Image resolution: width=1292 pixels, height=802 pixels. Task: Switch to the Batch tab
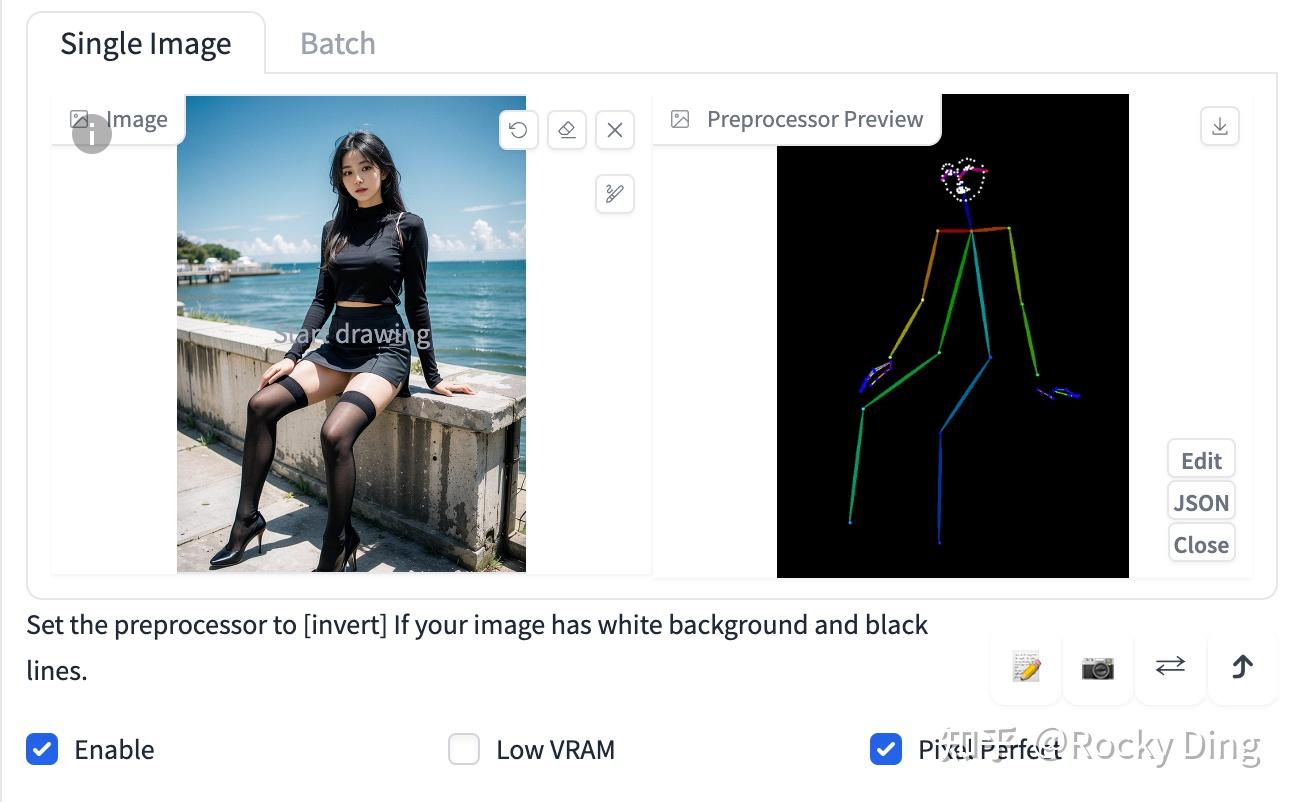[338, 44]
